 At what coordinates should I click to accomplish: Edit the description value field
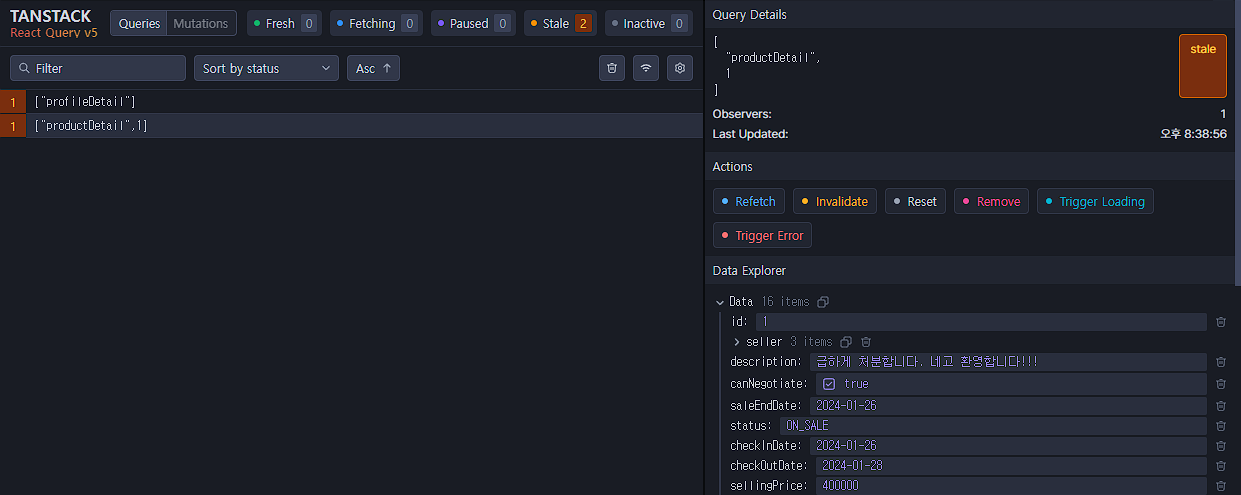1008,362
